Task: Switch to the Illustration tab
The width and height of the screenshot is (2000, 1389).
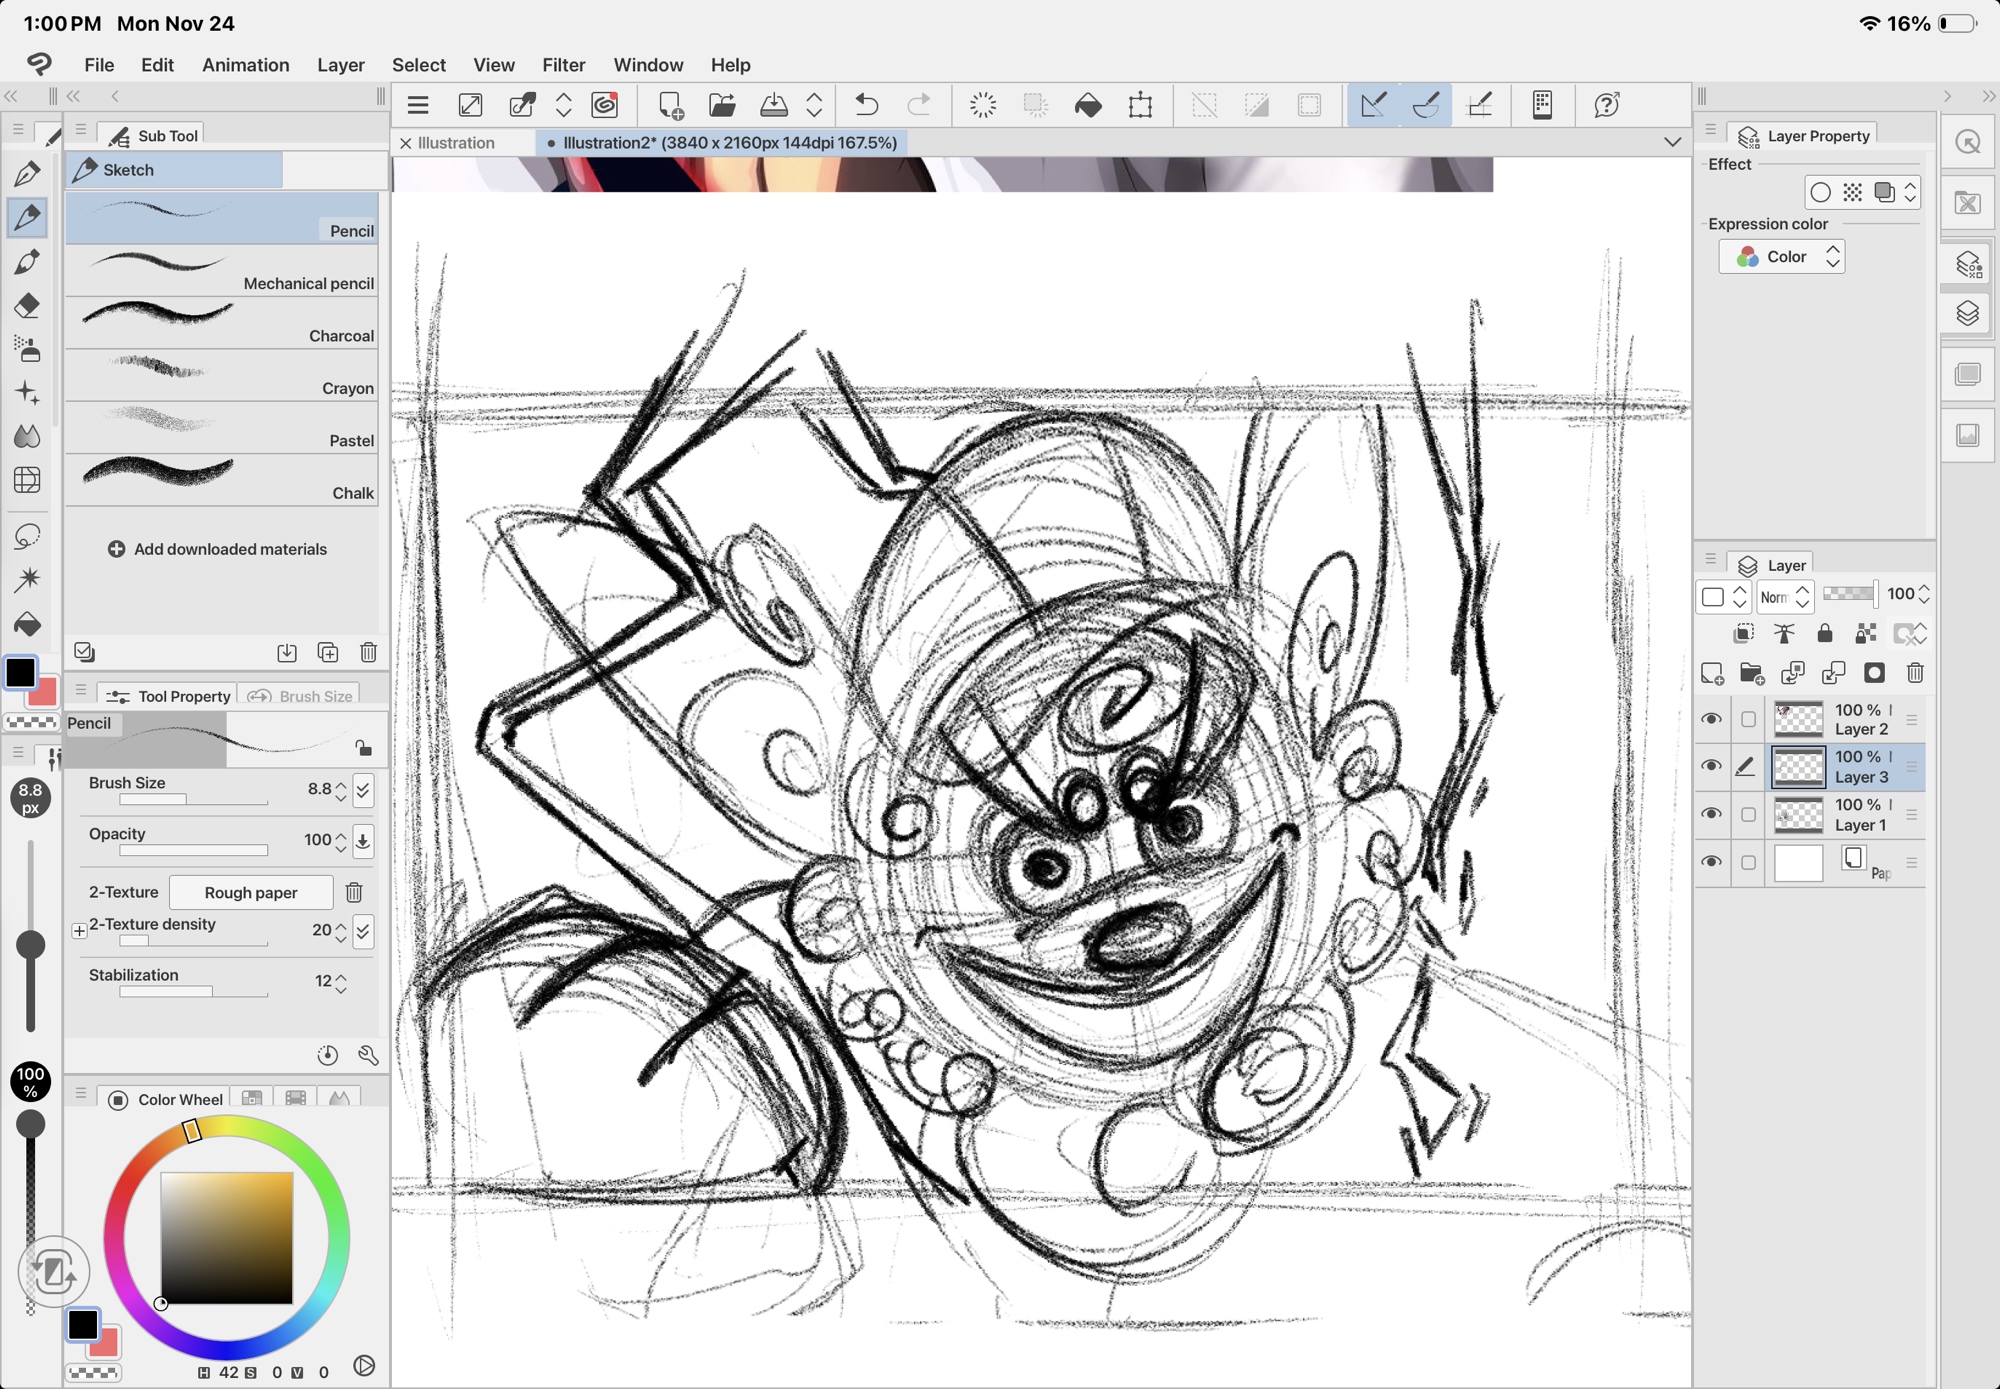Action: [456, 143]
